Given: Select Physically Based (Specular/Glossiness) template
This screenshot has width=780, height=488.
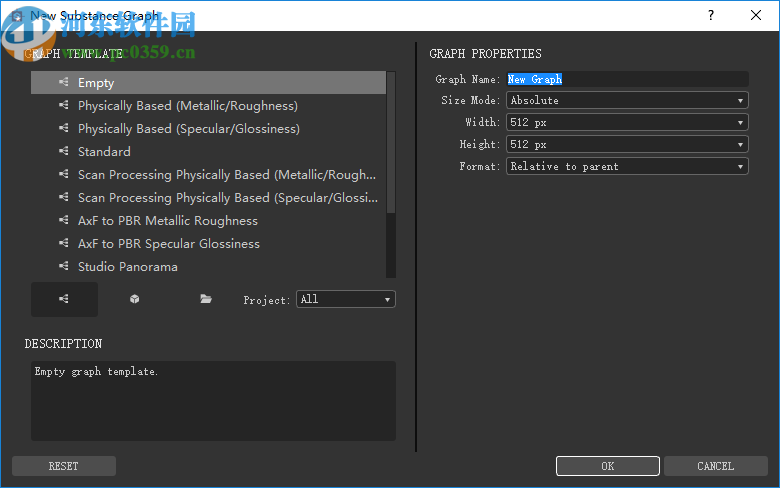Looking at the screenshot, I should (208, 128).
